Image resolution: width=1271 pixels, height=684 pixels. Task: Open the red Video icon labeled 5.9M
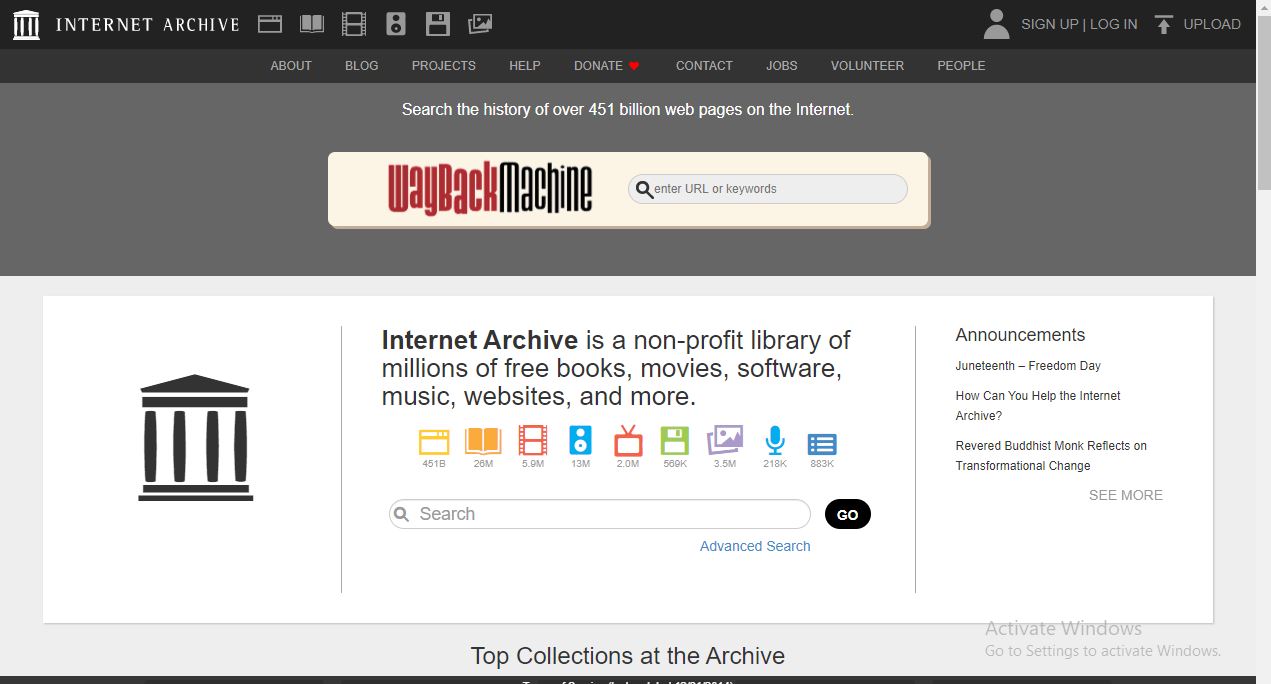coord(533,441)
